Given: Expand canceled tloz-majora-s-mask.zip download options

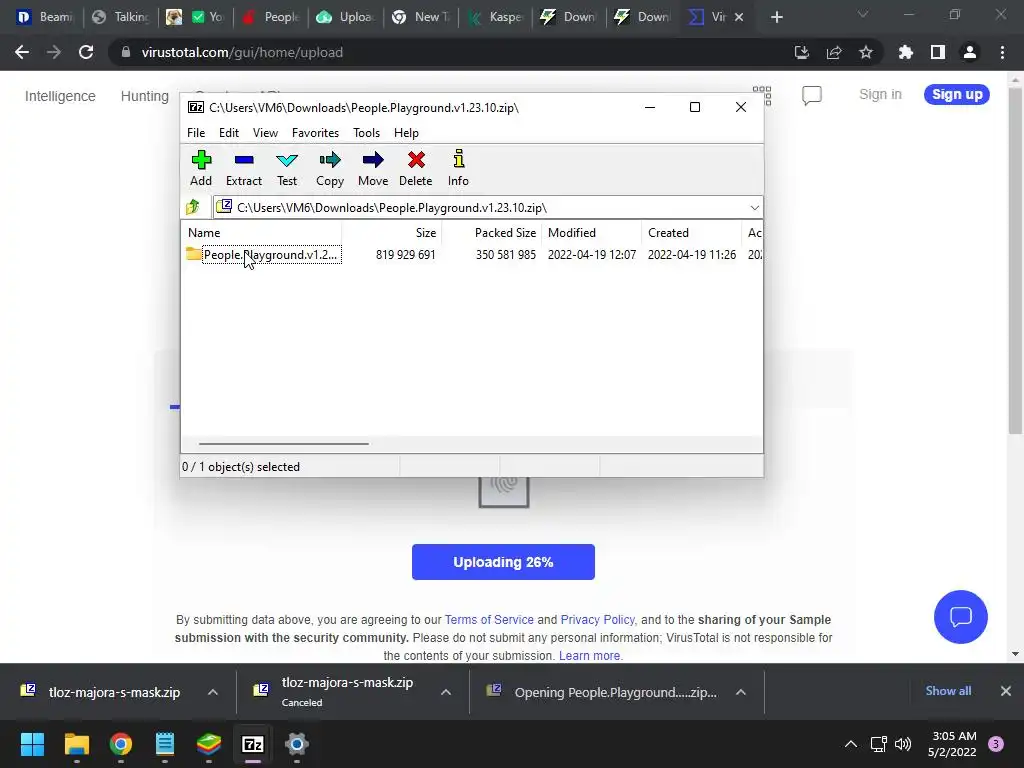Looking at the screenshot, I should pyautogui.click(x=445, y=692).
